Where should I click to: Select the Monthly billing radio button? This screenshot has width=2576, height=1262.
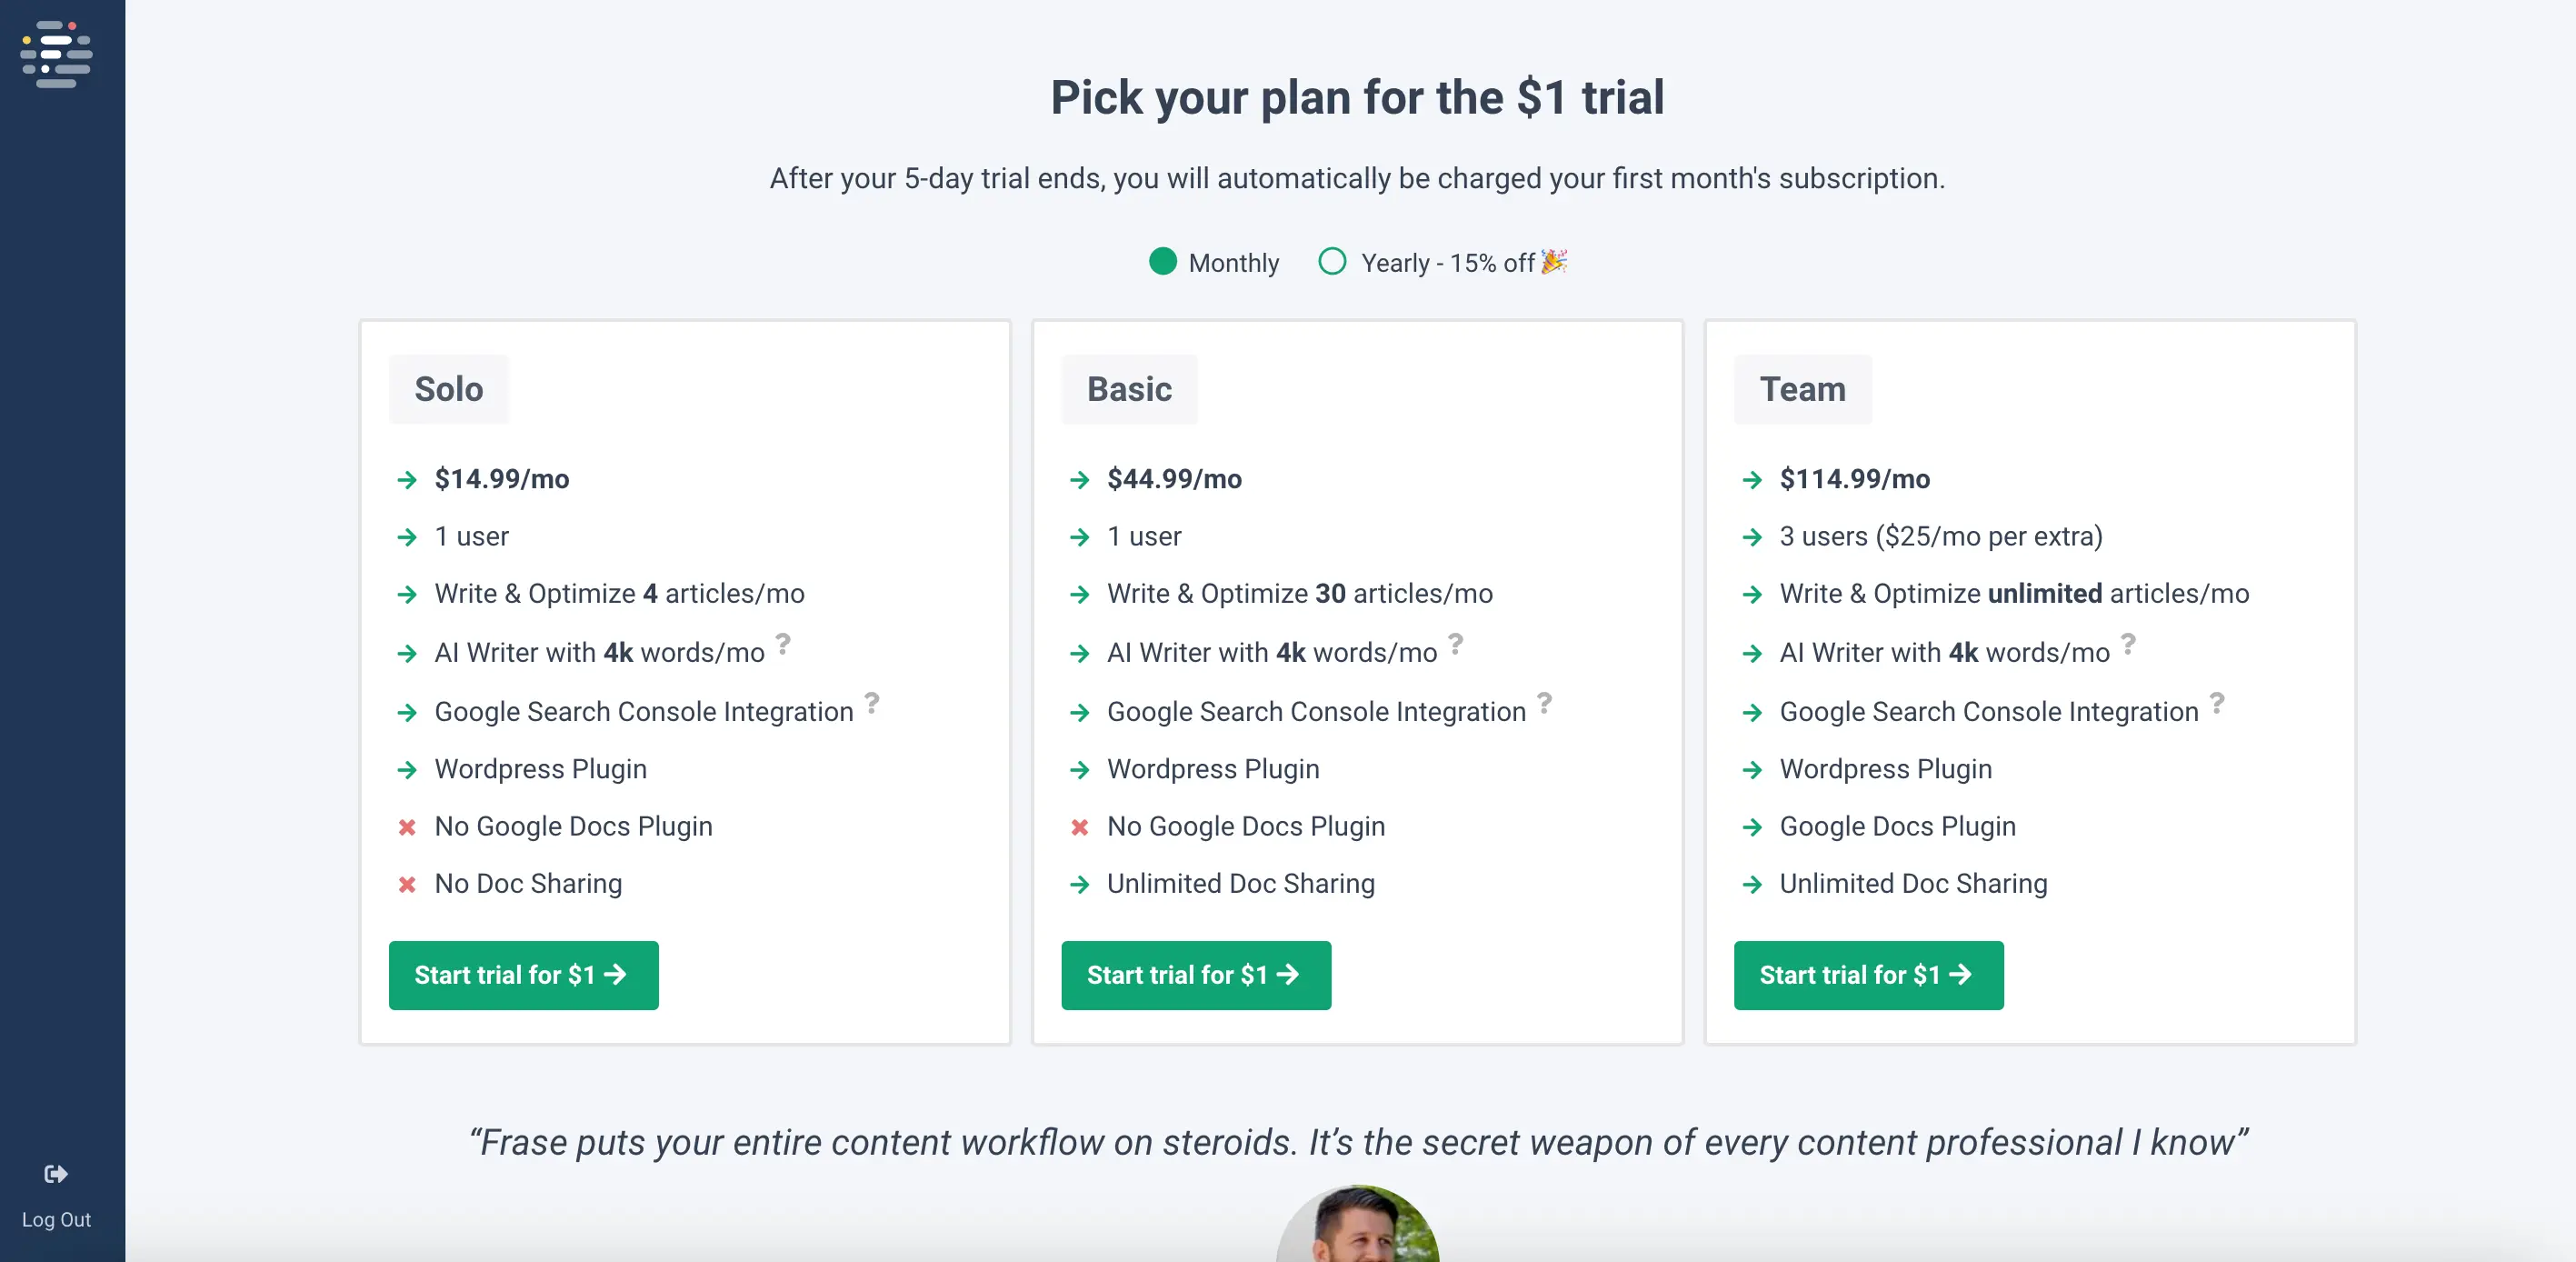coord(1163,262)
